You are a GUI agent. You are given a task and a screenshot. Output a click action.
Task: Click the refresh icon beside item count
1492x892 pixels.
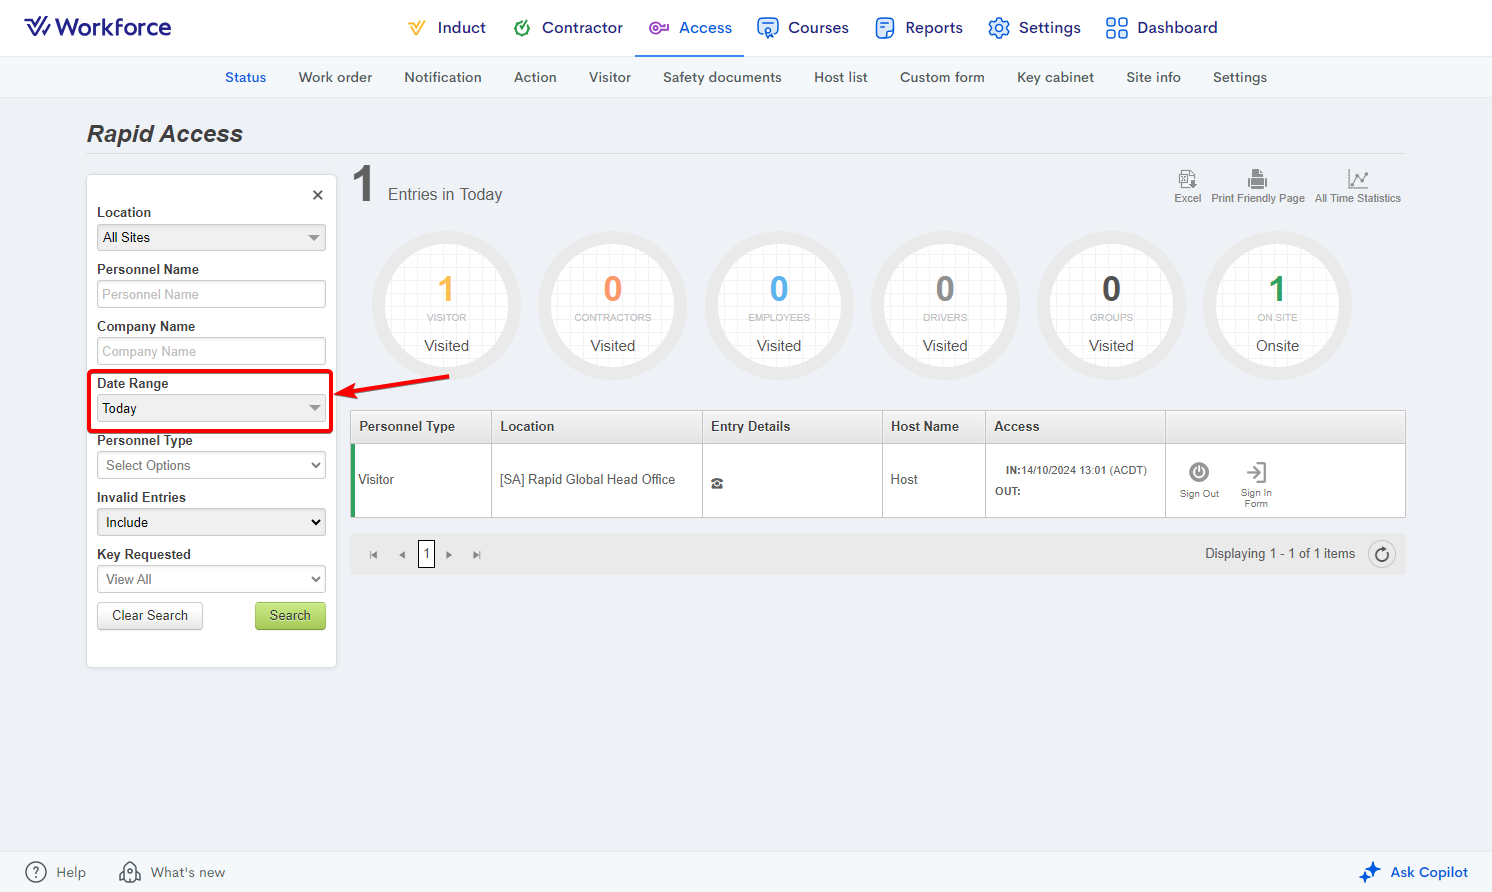[x=1381, y=554]
